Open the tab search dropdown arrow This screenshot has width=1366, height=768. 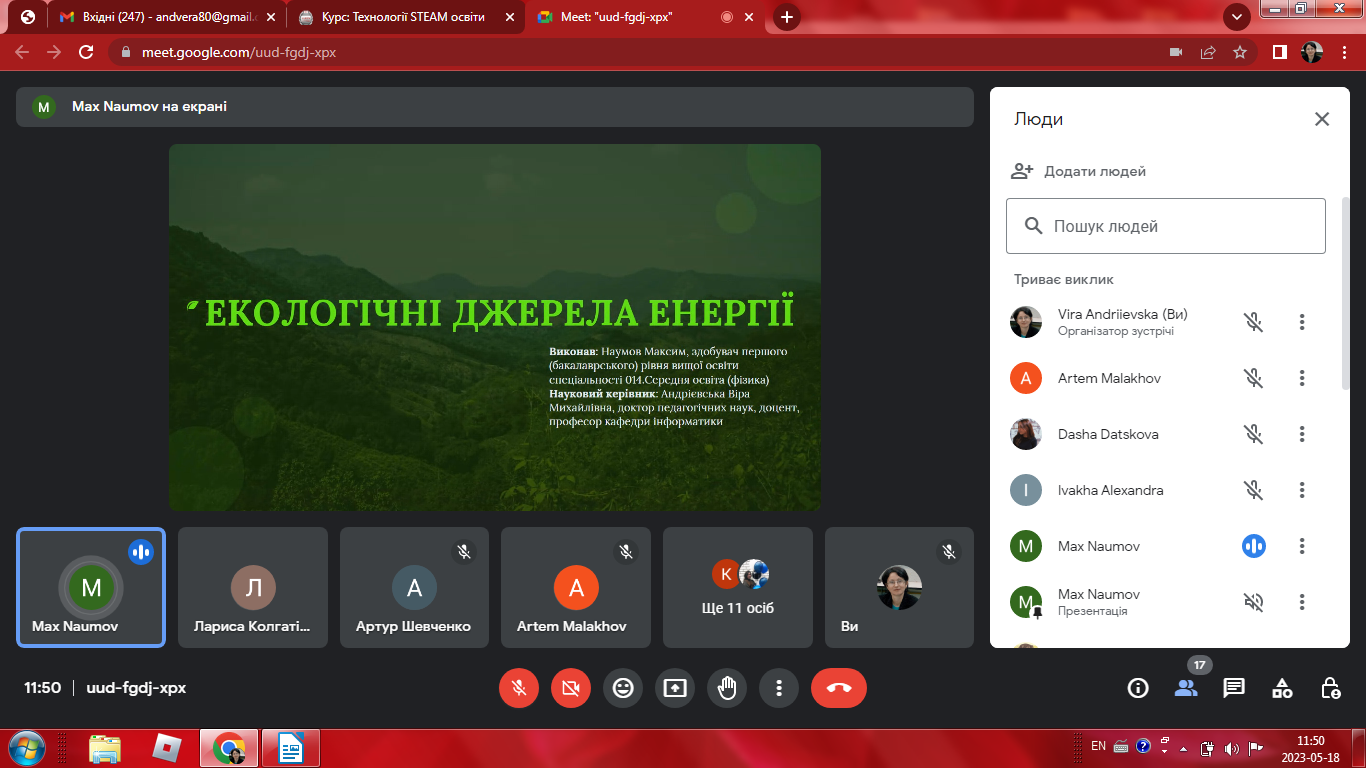coord(1238,17)
